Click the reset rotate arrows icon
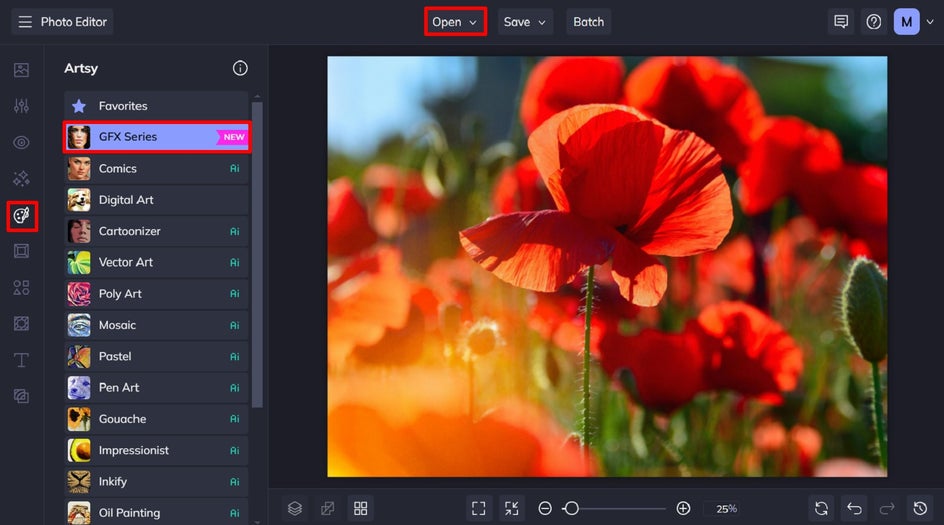The width and height of the screenshot is (944, 525). point(821,509)
